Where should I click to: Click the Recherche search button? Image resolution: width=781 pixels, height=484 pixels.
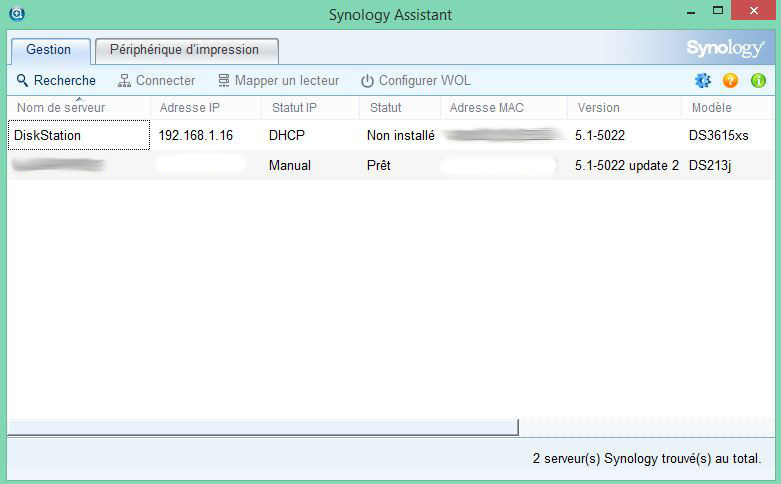coord(56,80)
